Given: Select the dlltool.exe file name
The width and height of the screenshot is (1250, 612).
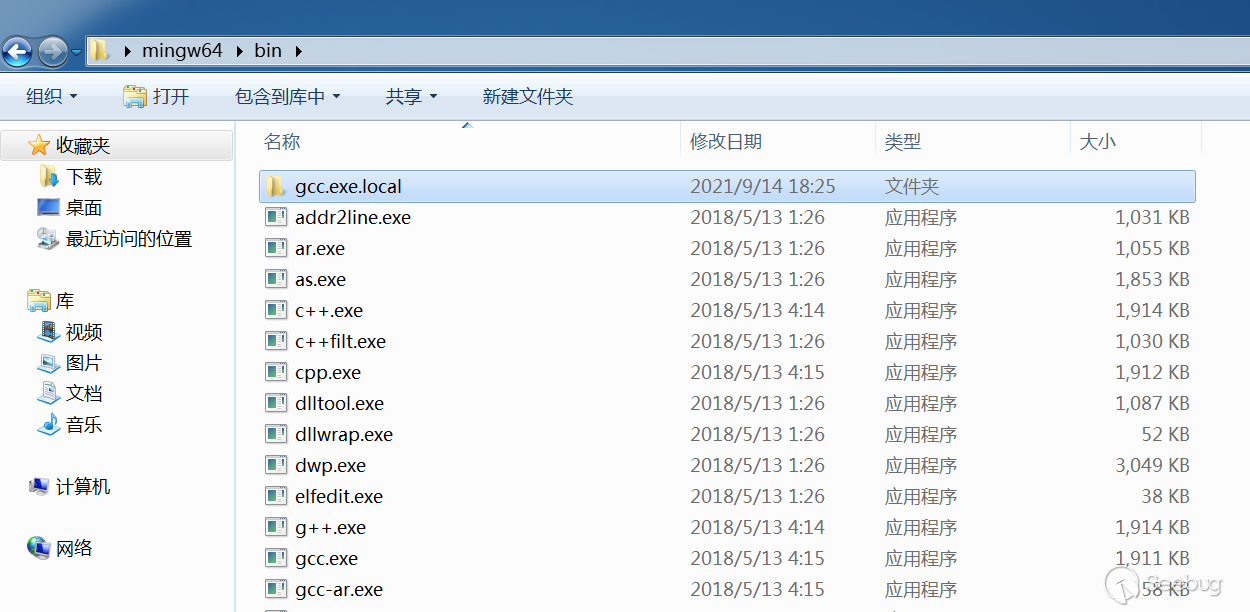Looking at the screenshot, I should coord(339,403).
